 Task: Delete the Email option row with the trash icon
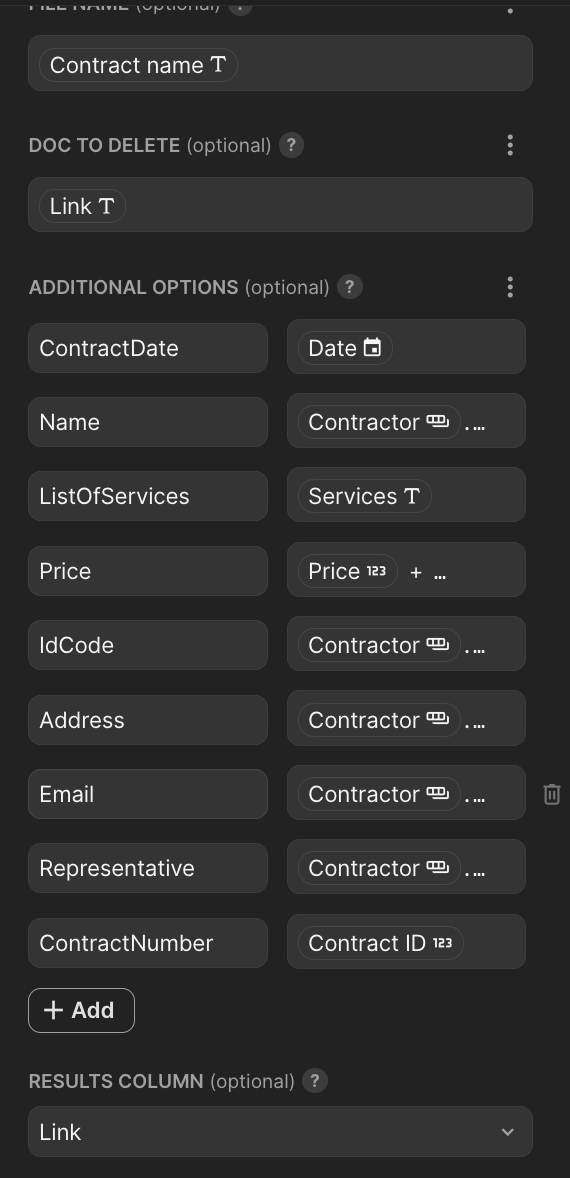pos(552,794)
